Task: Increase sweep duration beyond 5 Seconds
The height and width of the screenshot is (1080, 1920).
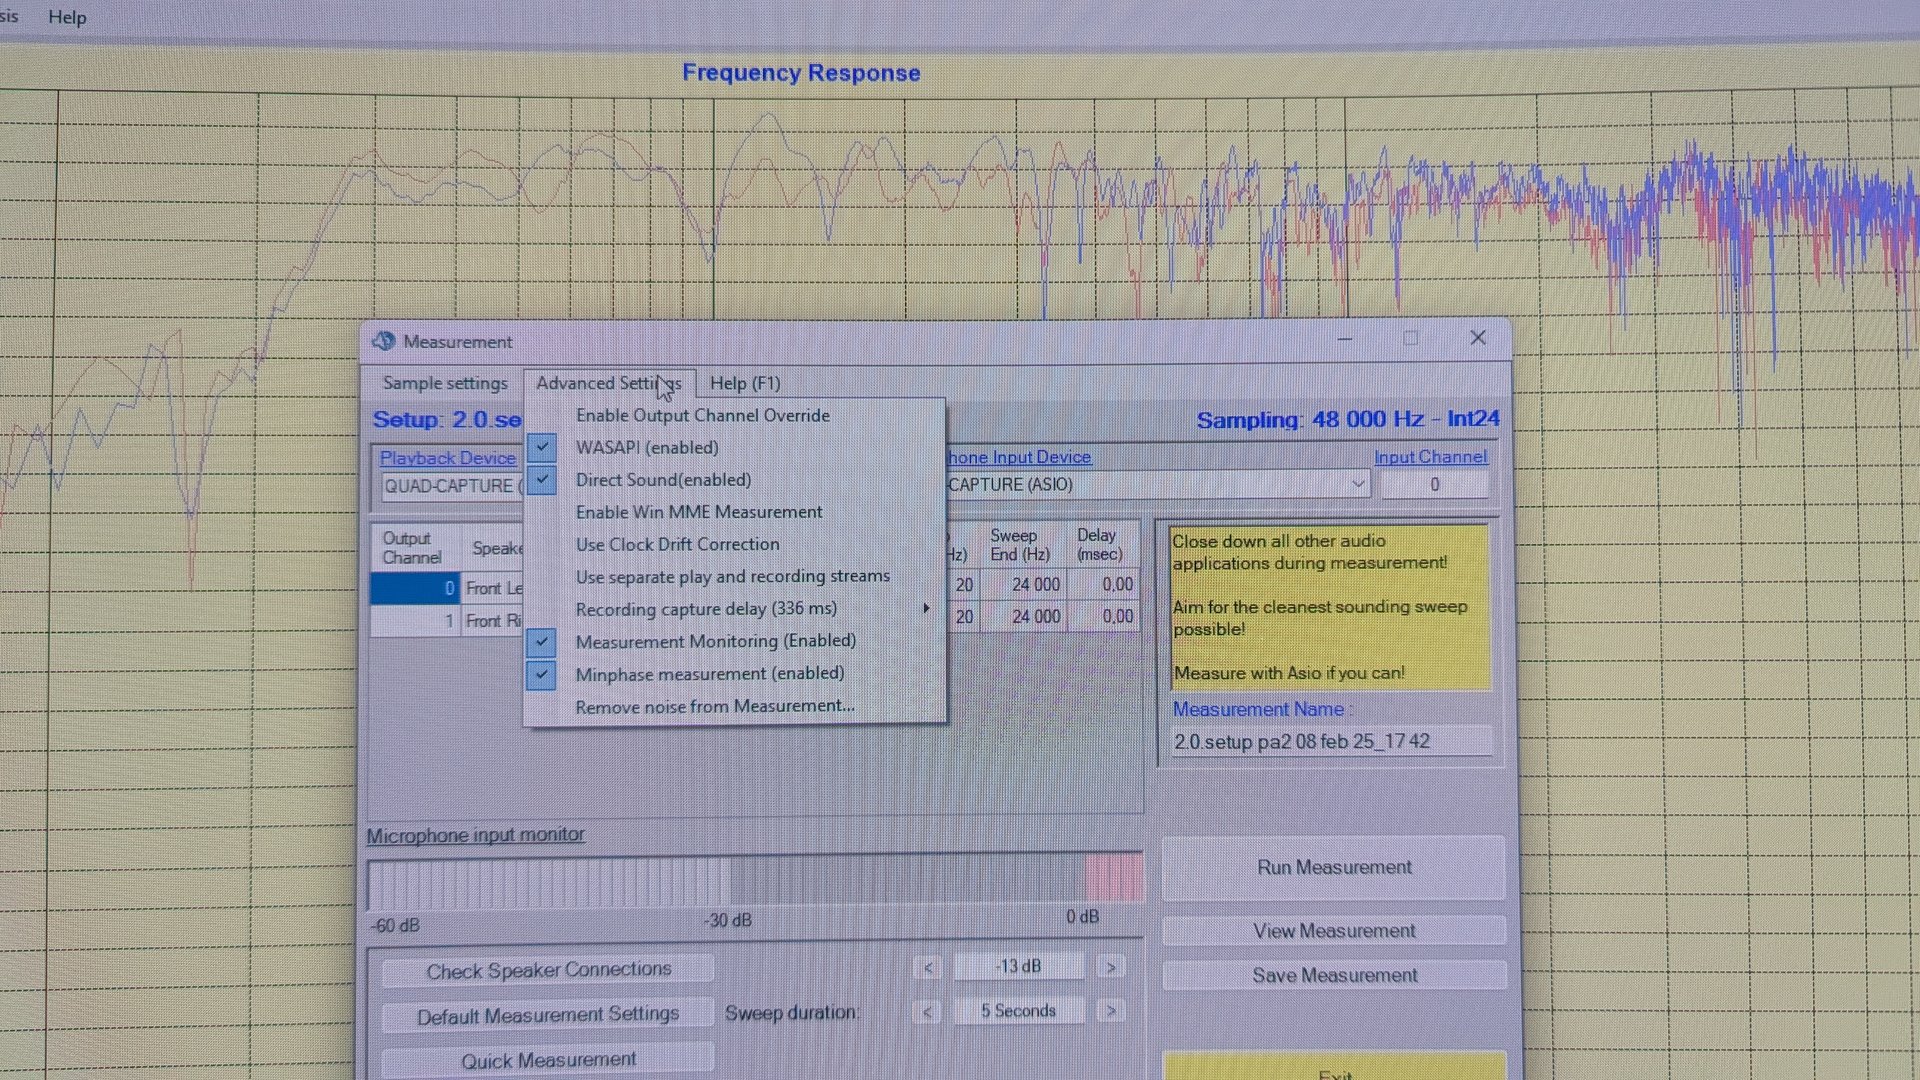Action: (x=1110, y=1012)
